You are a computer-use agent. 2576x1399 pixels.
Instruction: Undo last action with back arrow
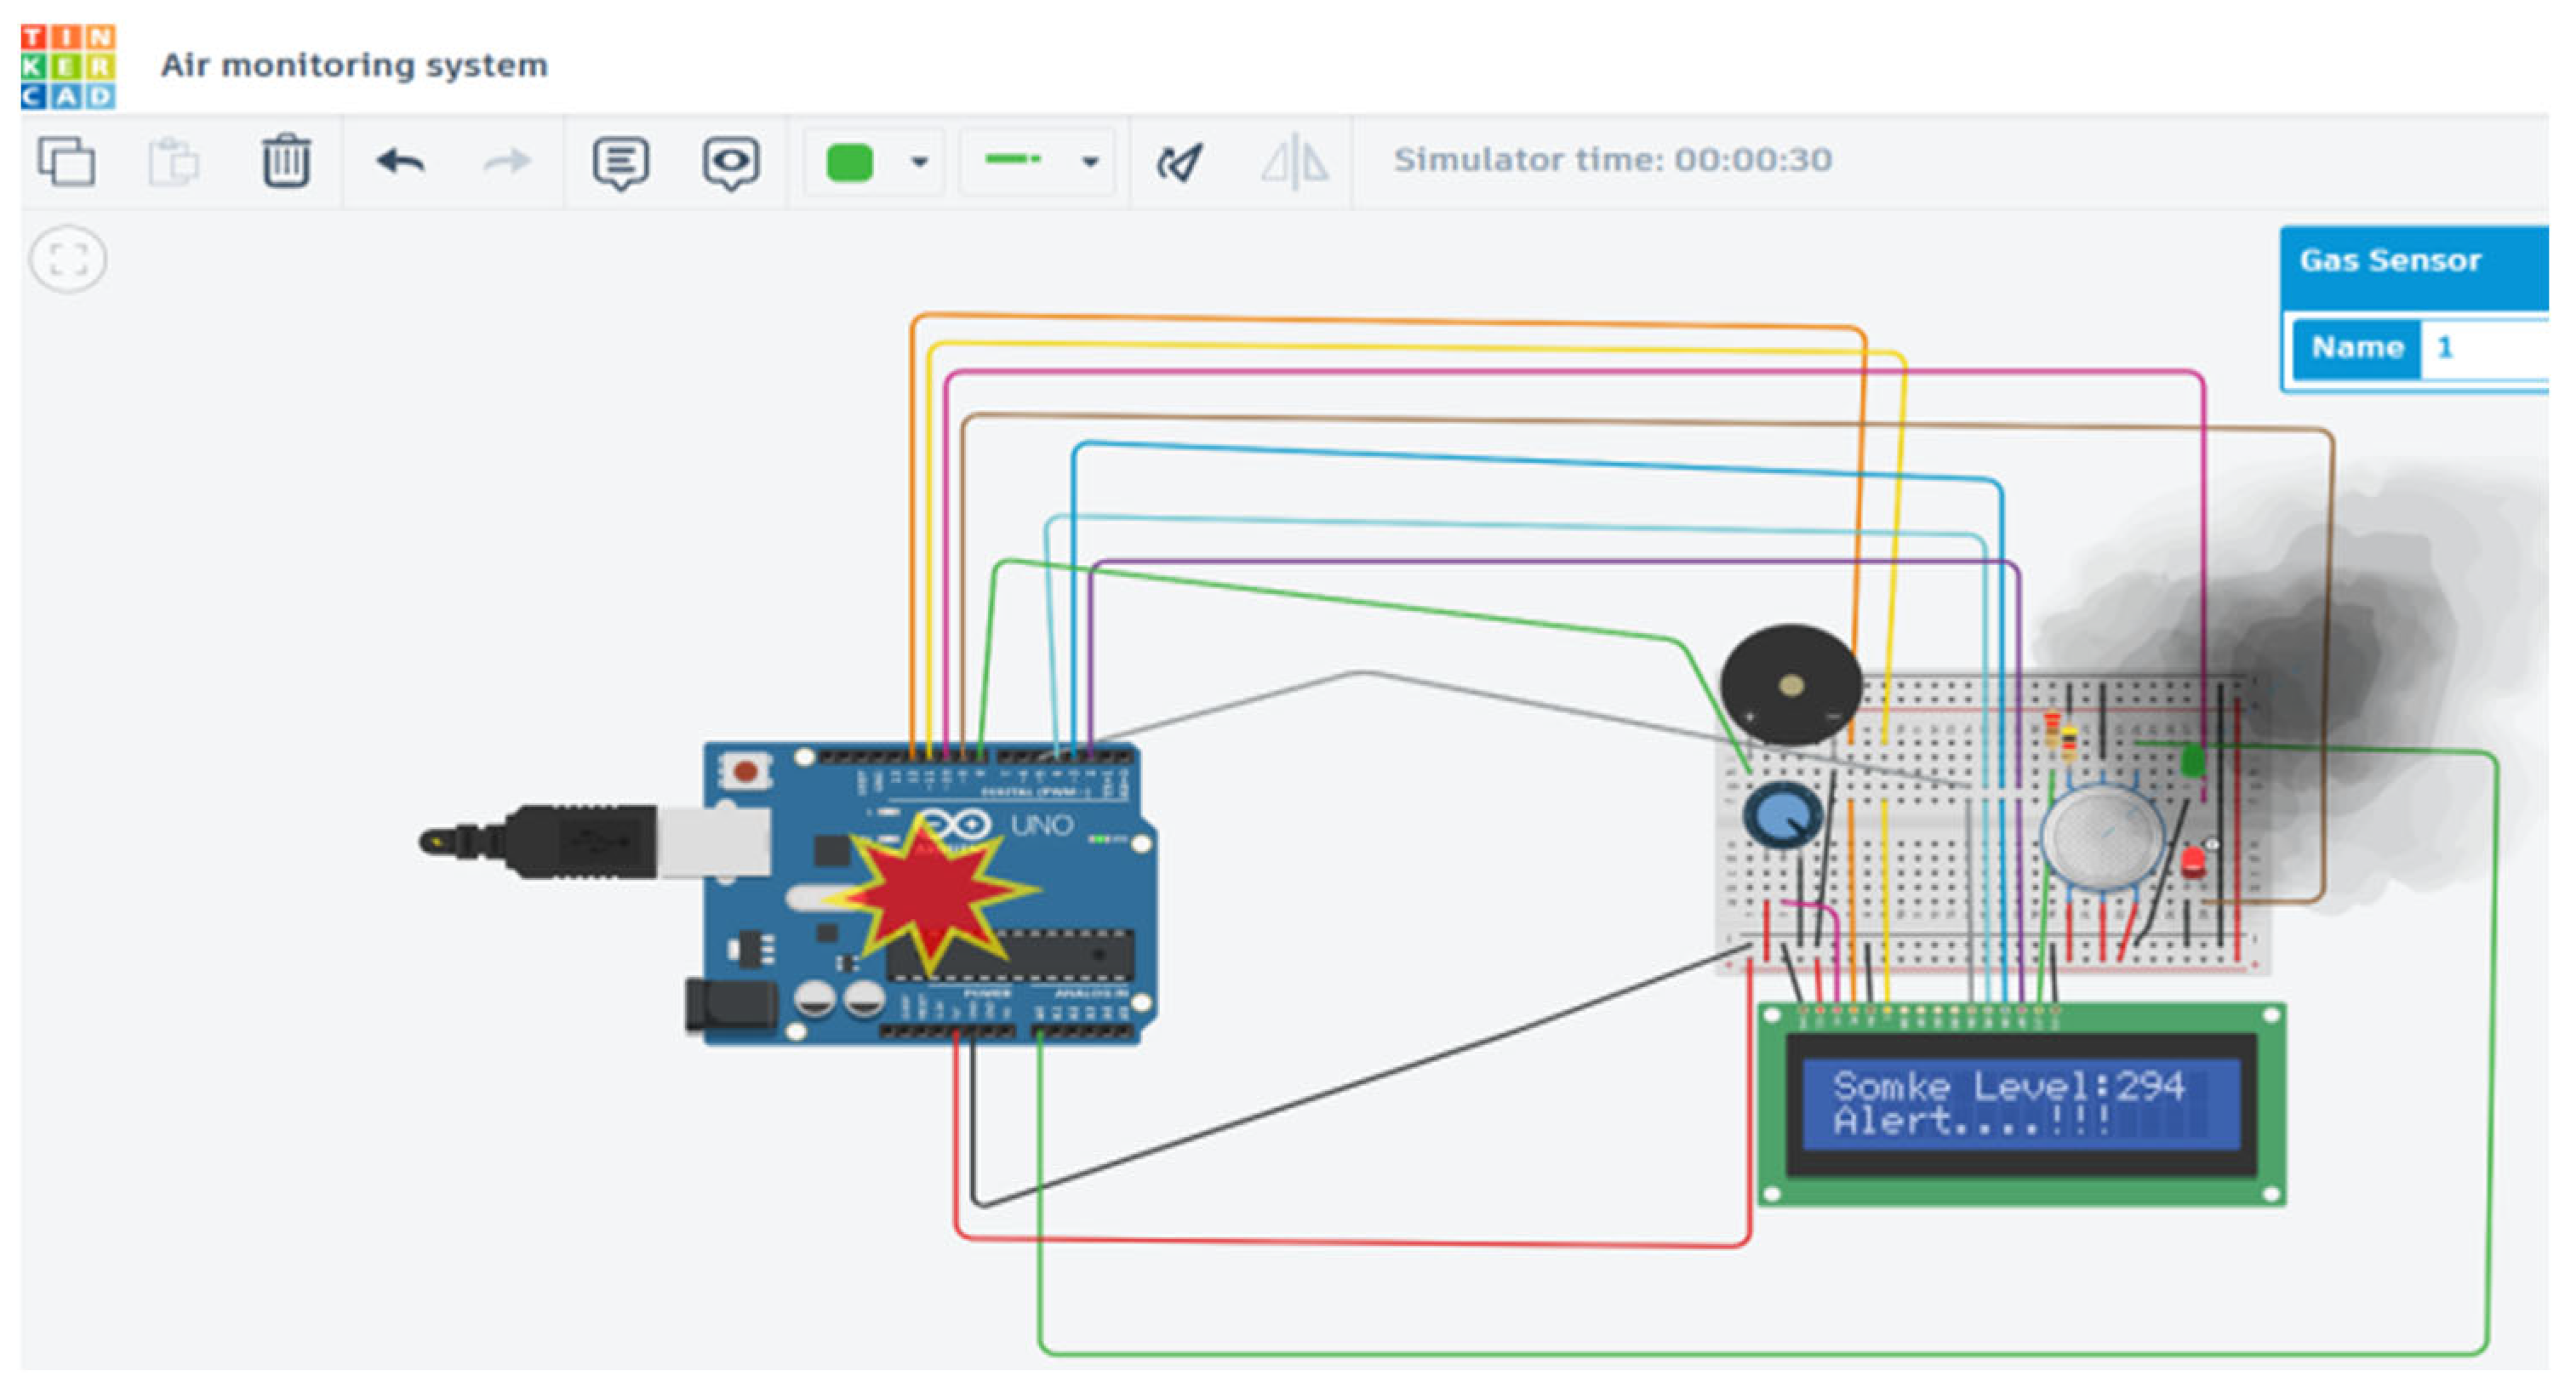[401, 161]
